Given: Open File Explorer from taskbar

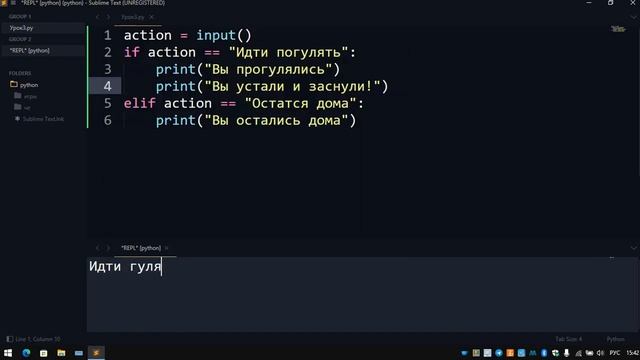Looking at the screenshot, I should click(61, 353).
